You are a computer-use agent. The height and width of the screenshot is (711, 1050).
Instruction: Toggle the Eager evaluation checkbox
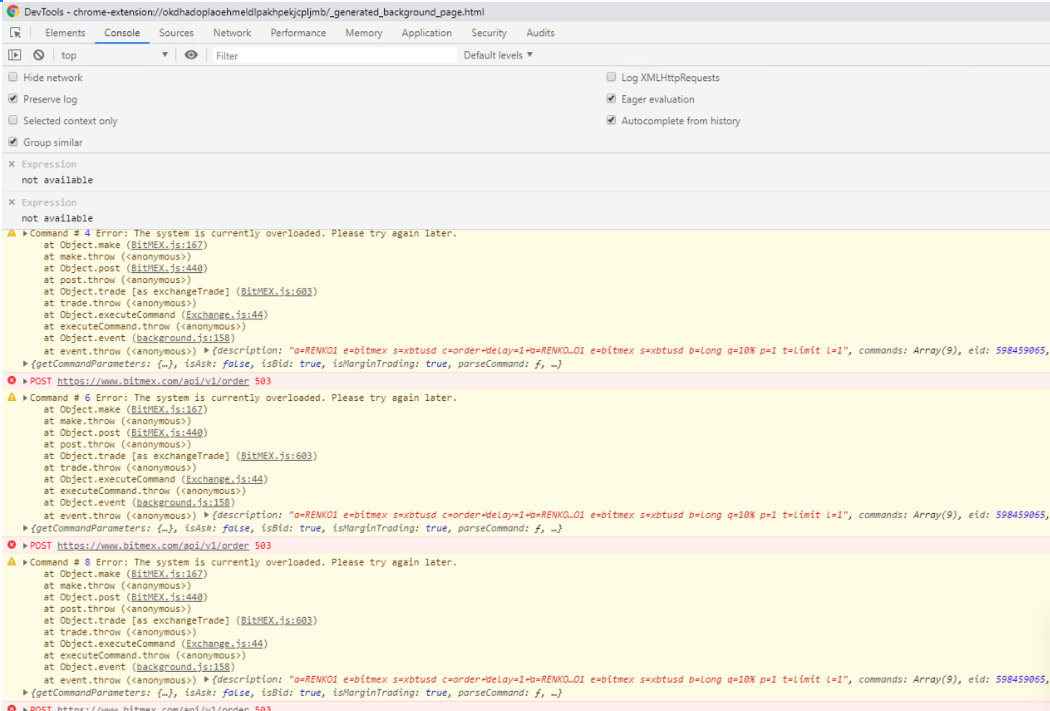612,99
